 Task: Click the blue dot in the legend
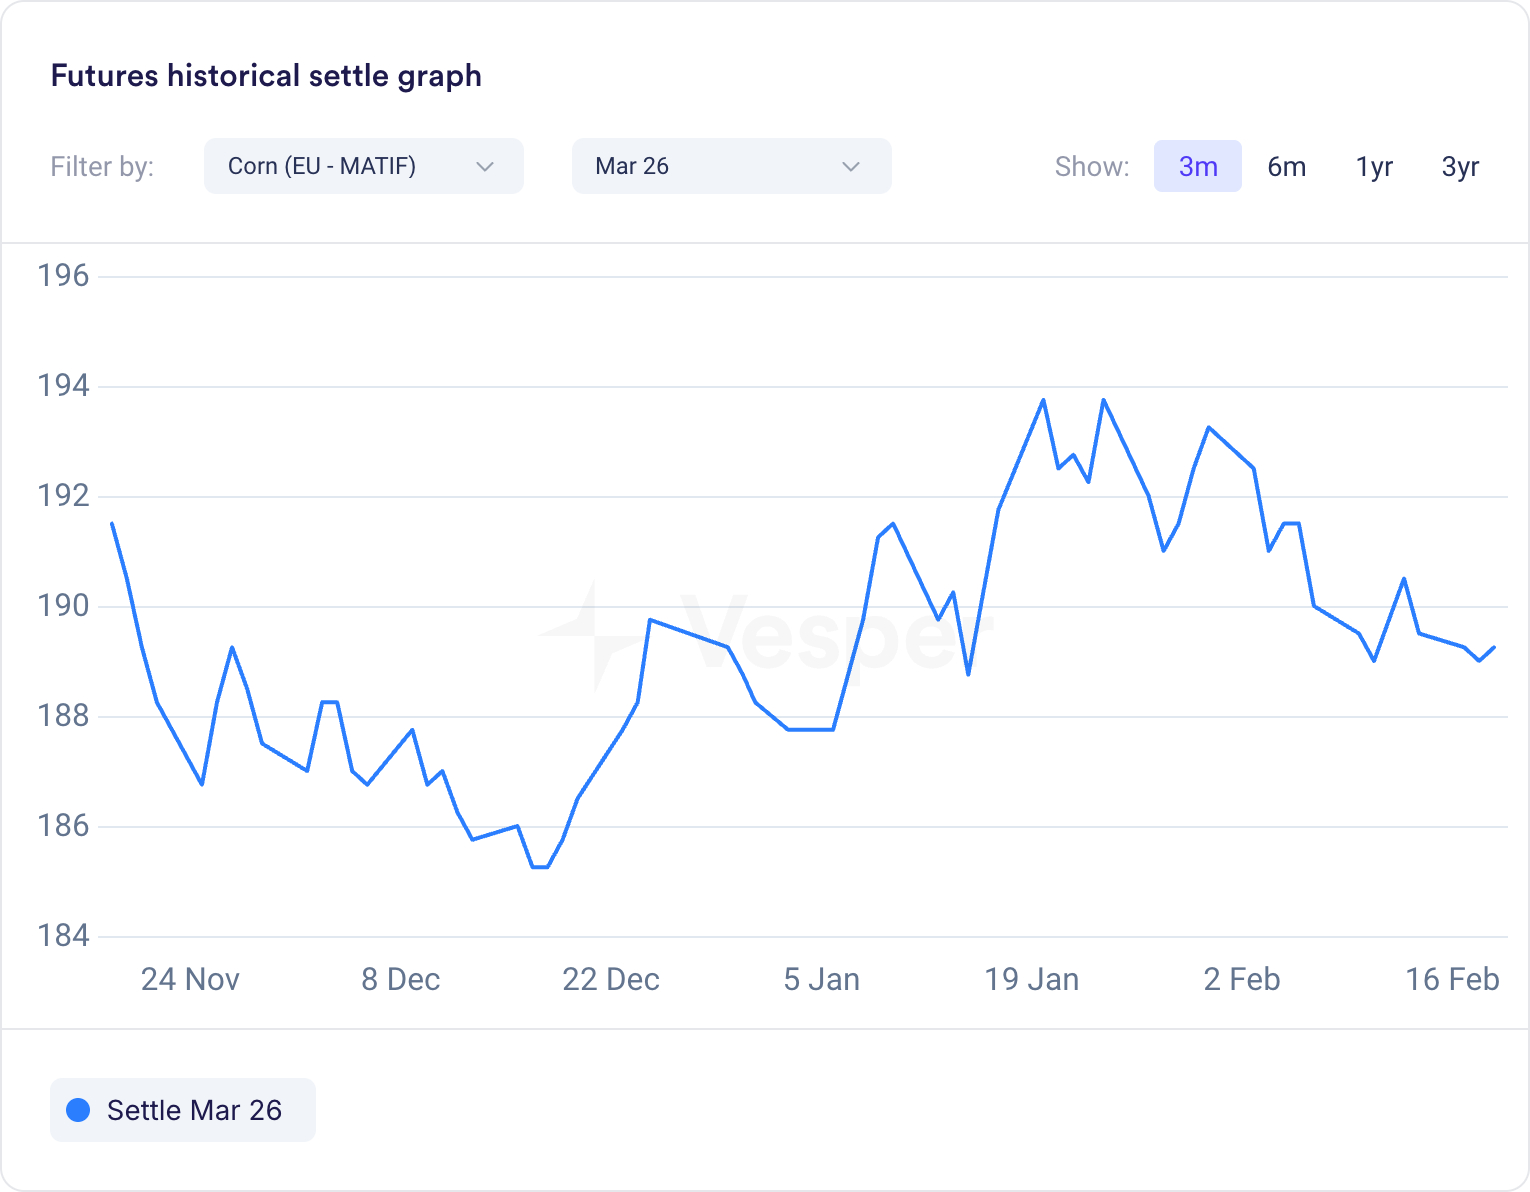(x=78, y=1110)
